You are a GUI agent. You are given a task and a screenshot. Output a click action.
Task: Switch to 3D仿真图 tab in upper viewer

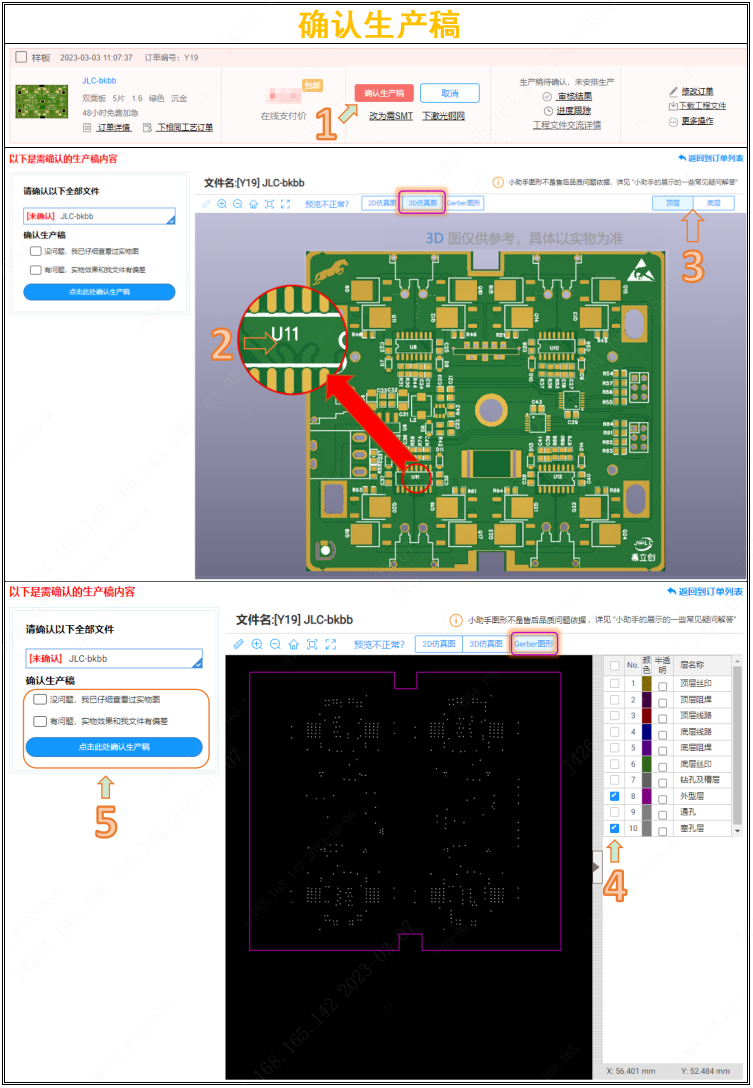tap(421, 203)
